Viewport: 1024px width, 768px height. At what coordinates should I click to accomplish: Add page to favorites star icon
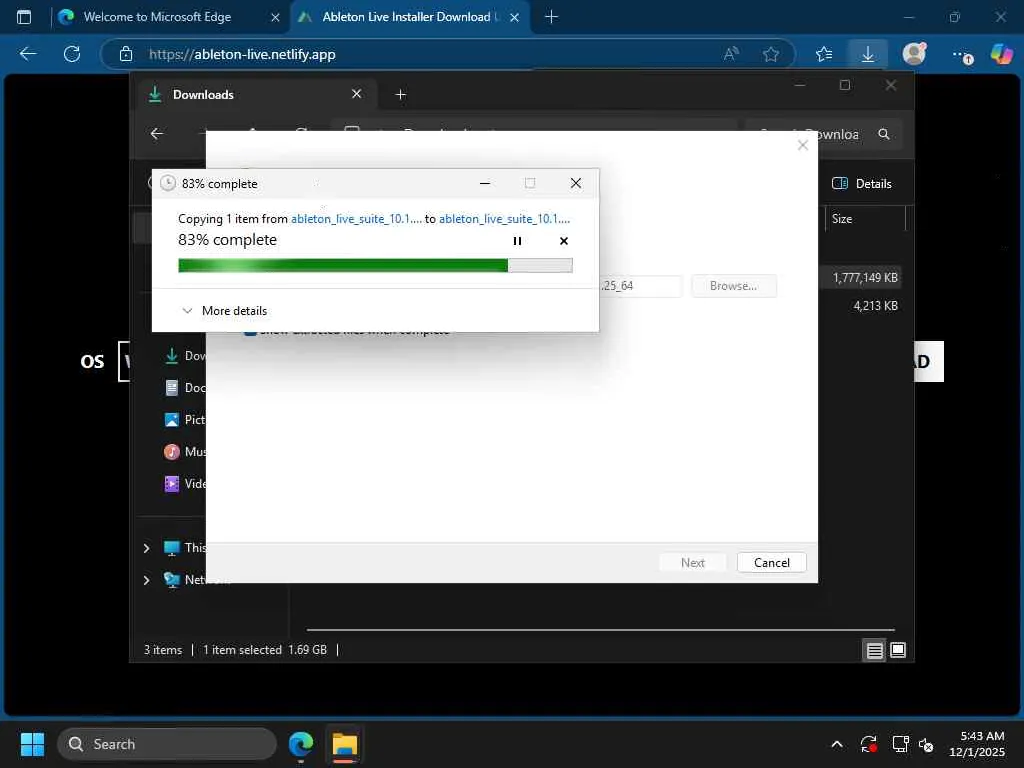[x=771, y=54]
